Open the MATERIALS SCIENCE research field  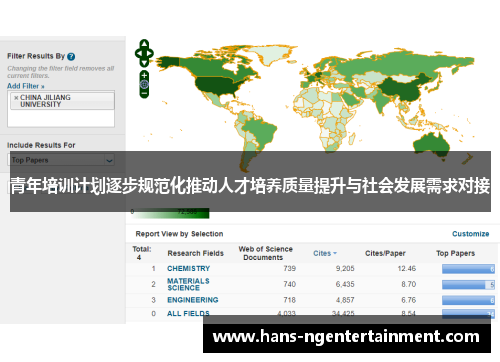188,284
